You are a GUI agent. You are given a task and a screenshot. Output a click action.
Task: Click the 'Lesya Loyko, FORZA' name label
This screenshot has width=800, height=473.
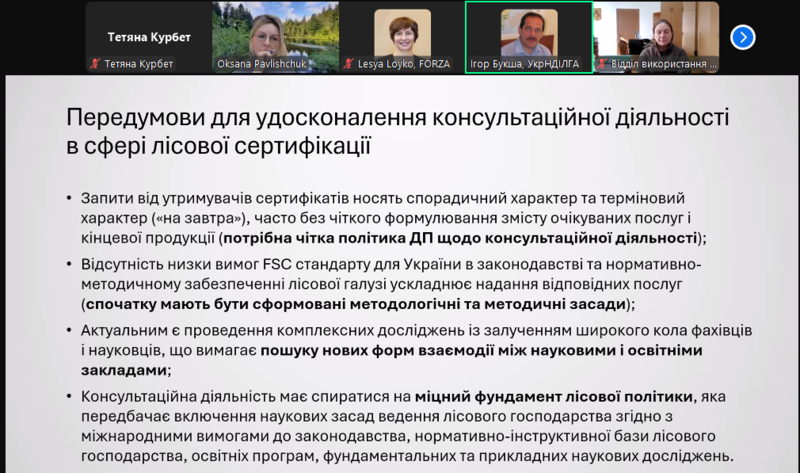[403, 64]
